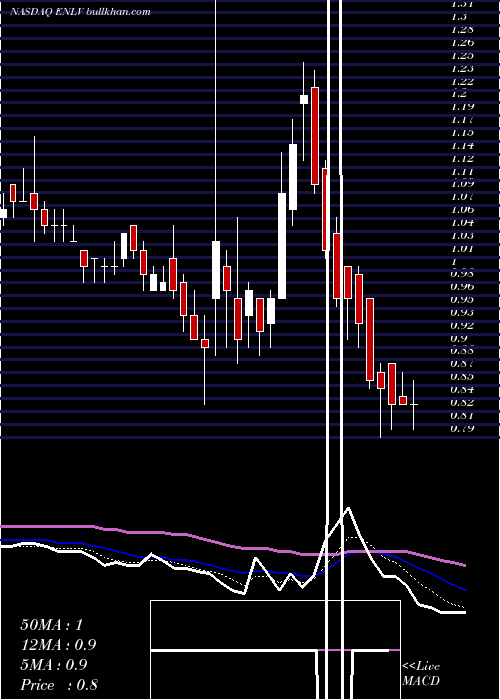This screenshot has width=500, height=700.
Task: Click the 1.22 price axis label
Action: 462,81
